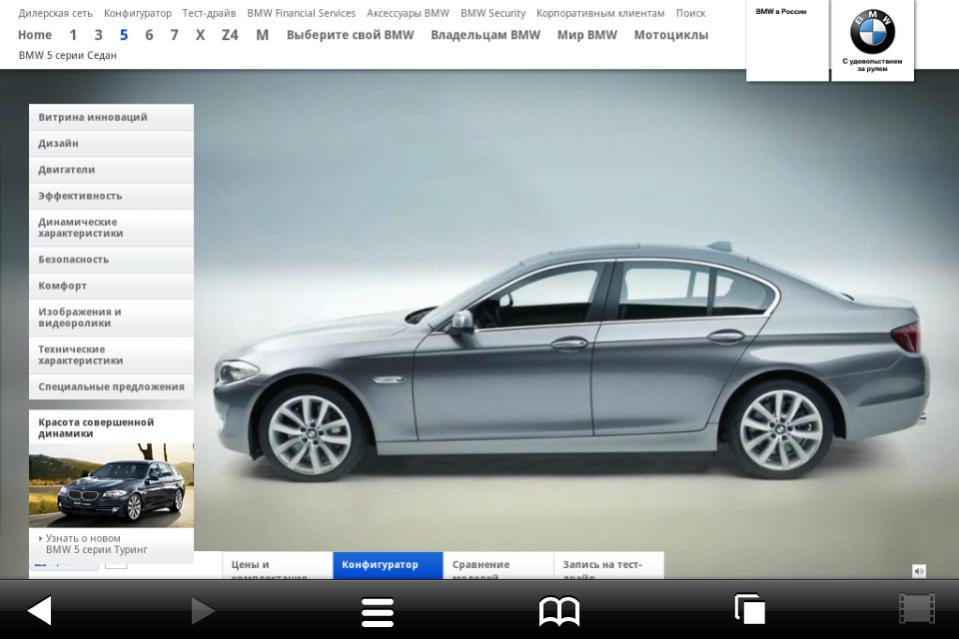Viewport: 959px width, 639px height.
Task: Open the BMW в России box
Action: tap(787, 40)
